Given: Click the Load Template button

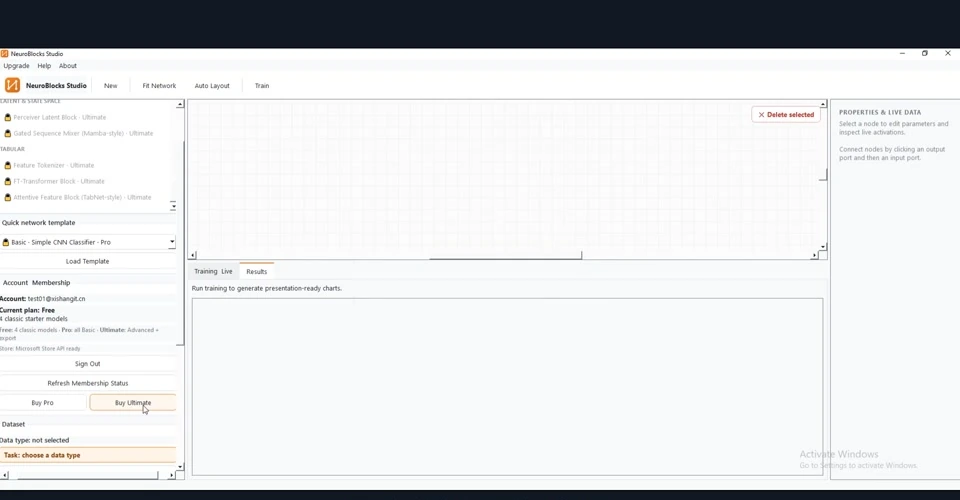Looking at the screenshot, I should (88, 261).
